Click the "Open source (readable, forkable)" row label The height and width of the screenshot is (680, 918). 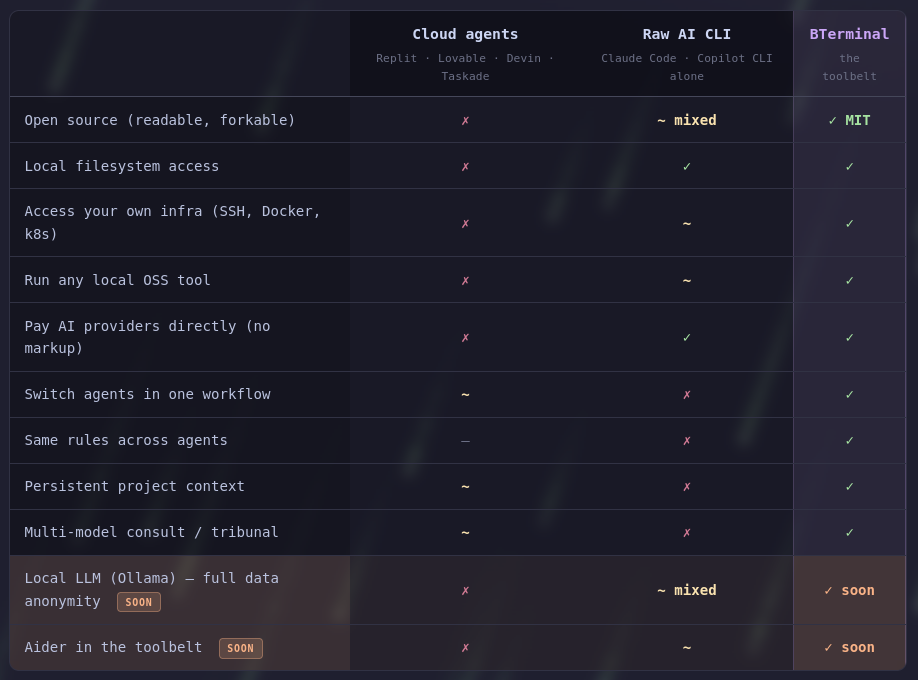pyautogui.click(x=159, y=120)
